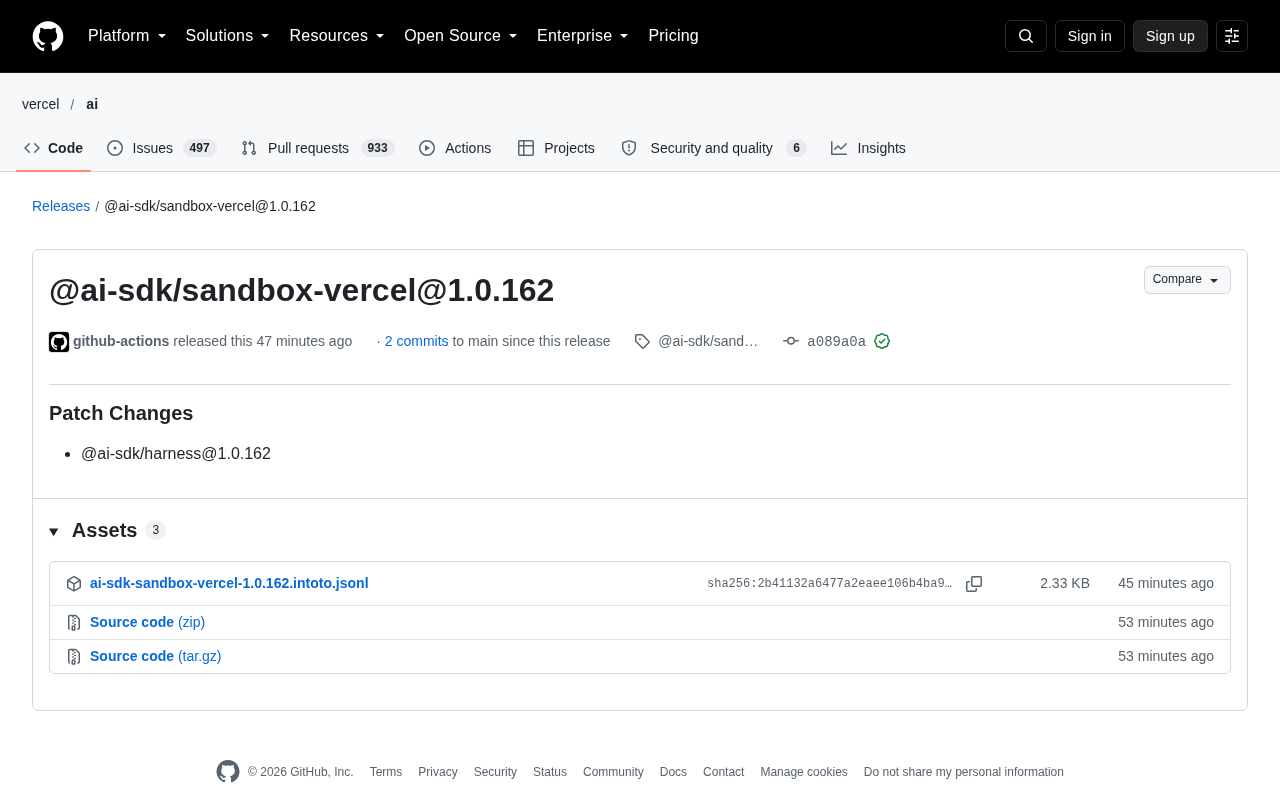Click the Sign up button

point(1170,36)
